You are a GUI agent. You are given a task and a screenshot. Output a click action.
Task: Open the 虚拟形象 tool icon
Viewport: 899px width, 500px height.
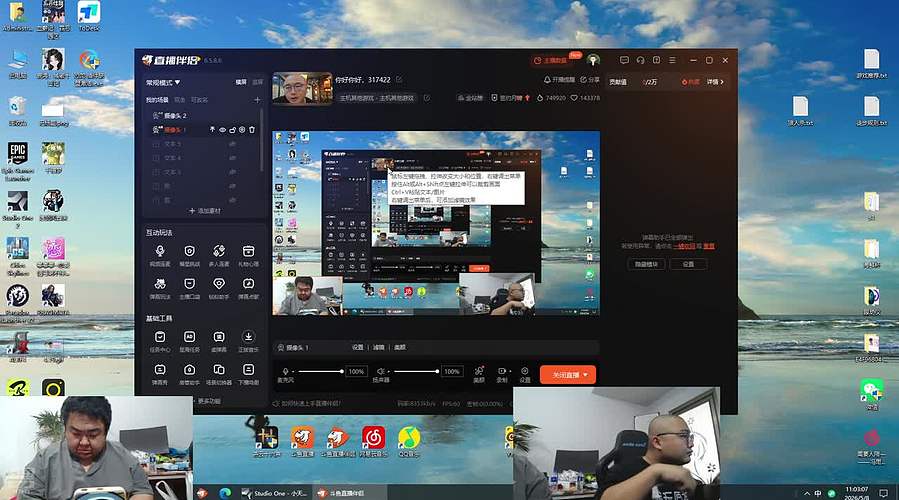tap(219, 337)
